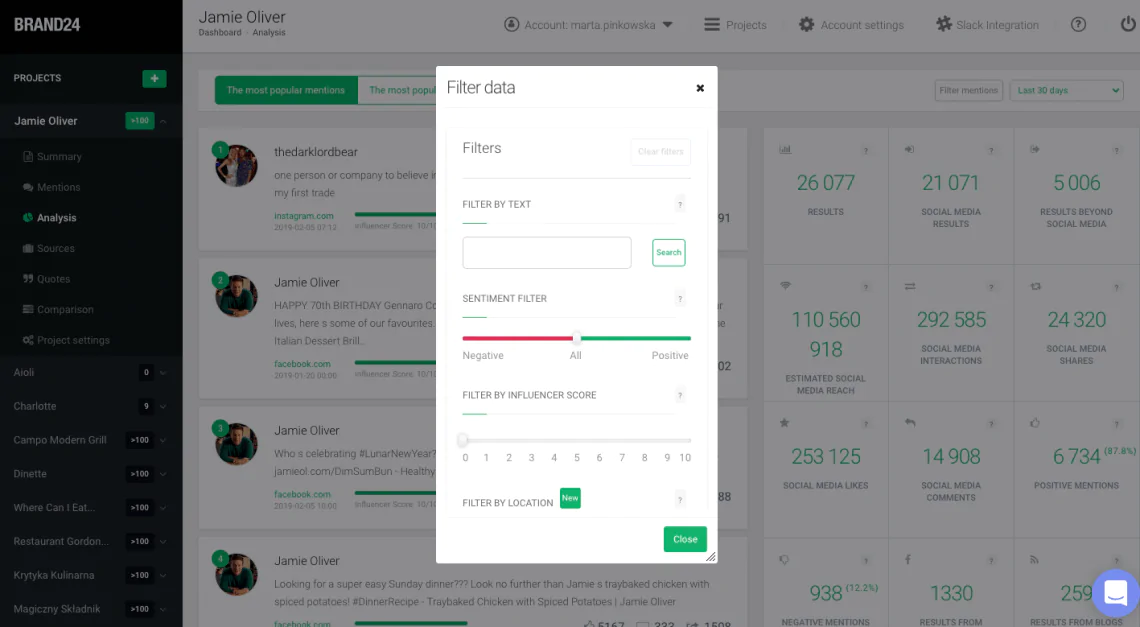Open the Dashboard breadcrumb link
Screen dimensions: 1140x627
click(x=220, y=33)
